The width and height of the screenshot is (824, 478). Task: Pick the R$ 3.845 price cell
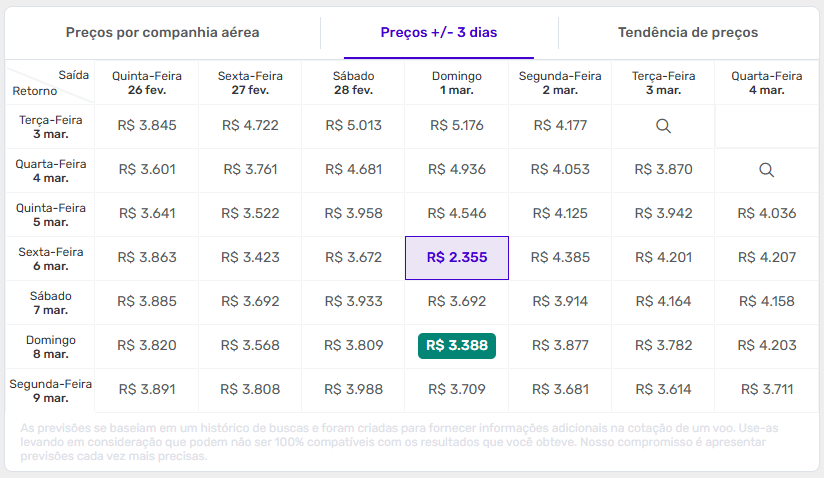tap(147, 126)
